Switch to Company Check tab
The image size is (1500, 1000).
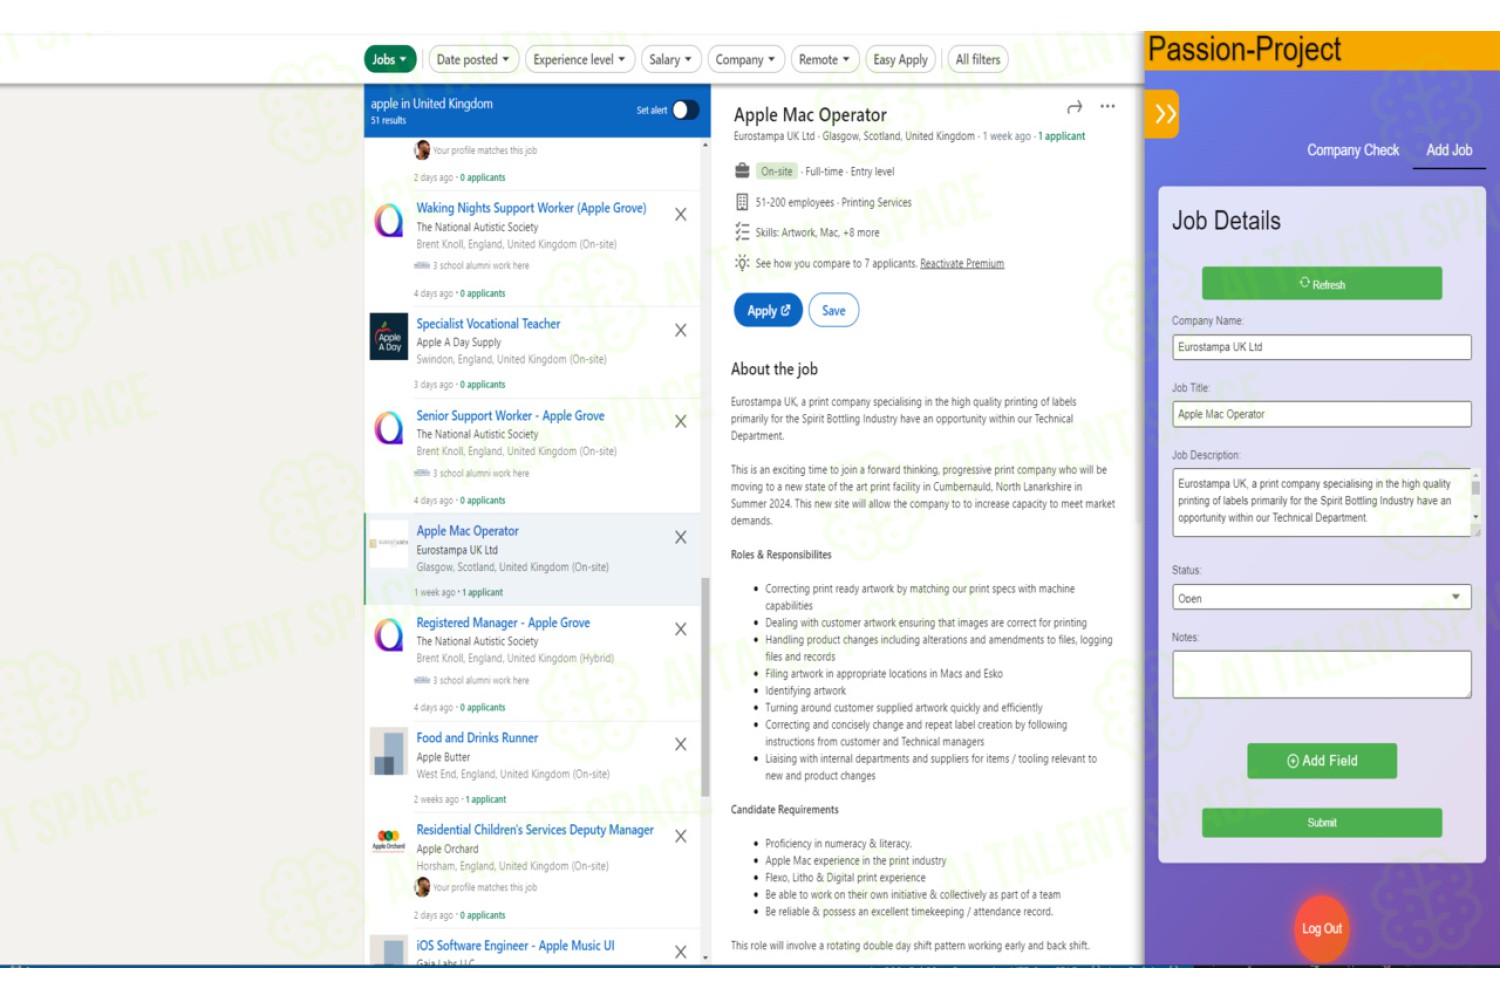click(1352, 150)
